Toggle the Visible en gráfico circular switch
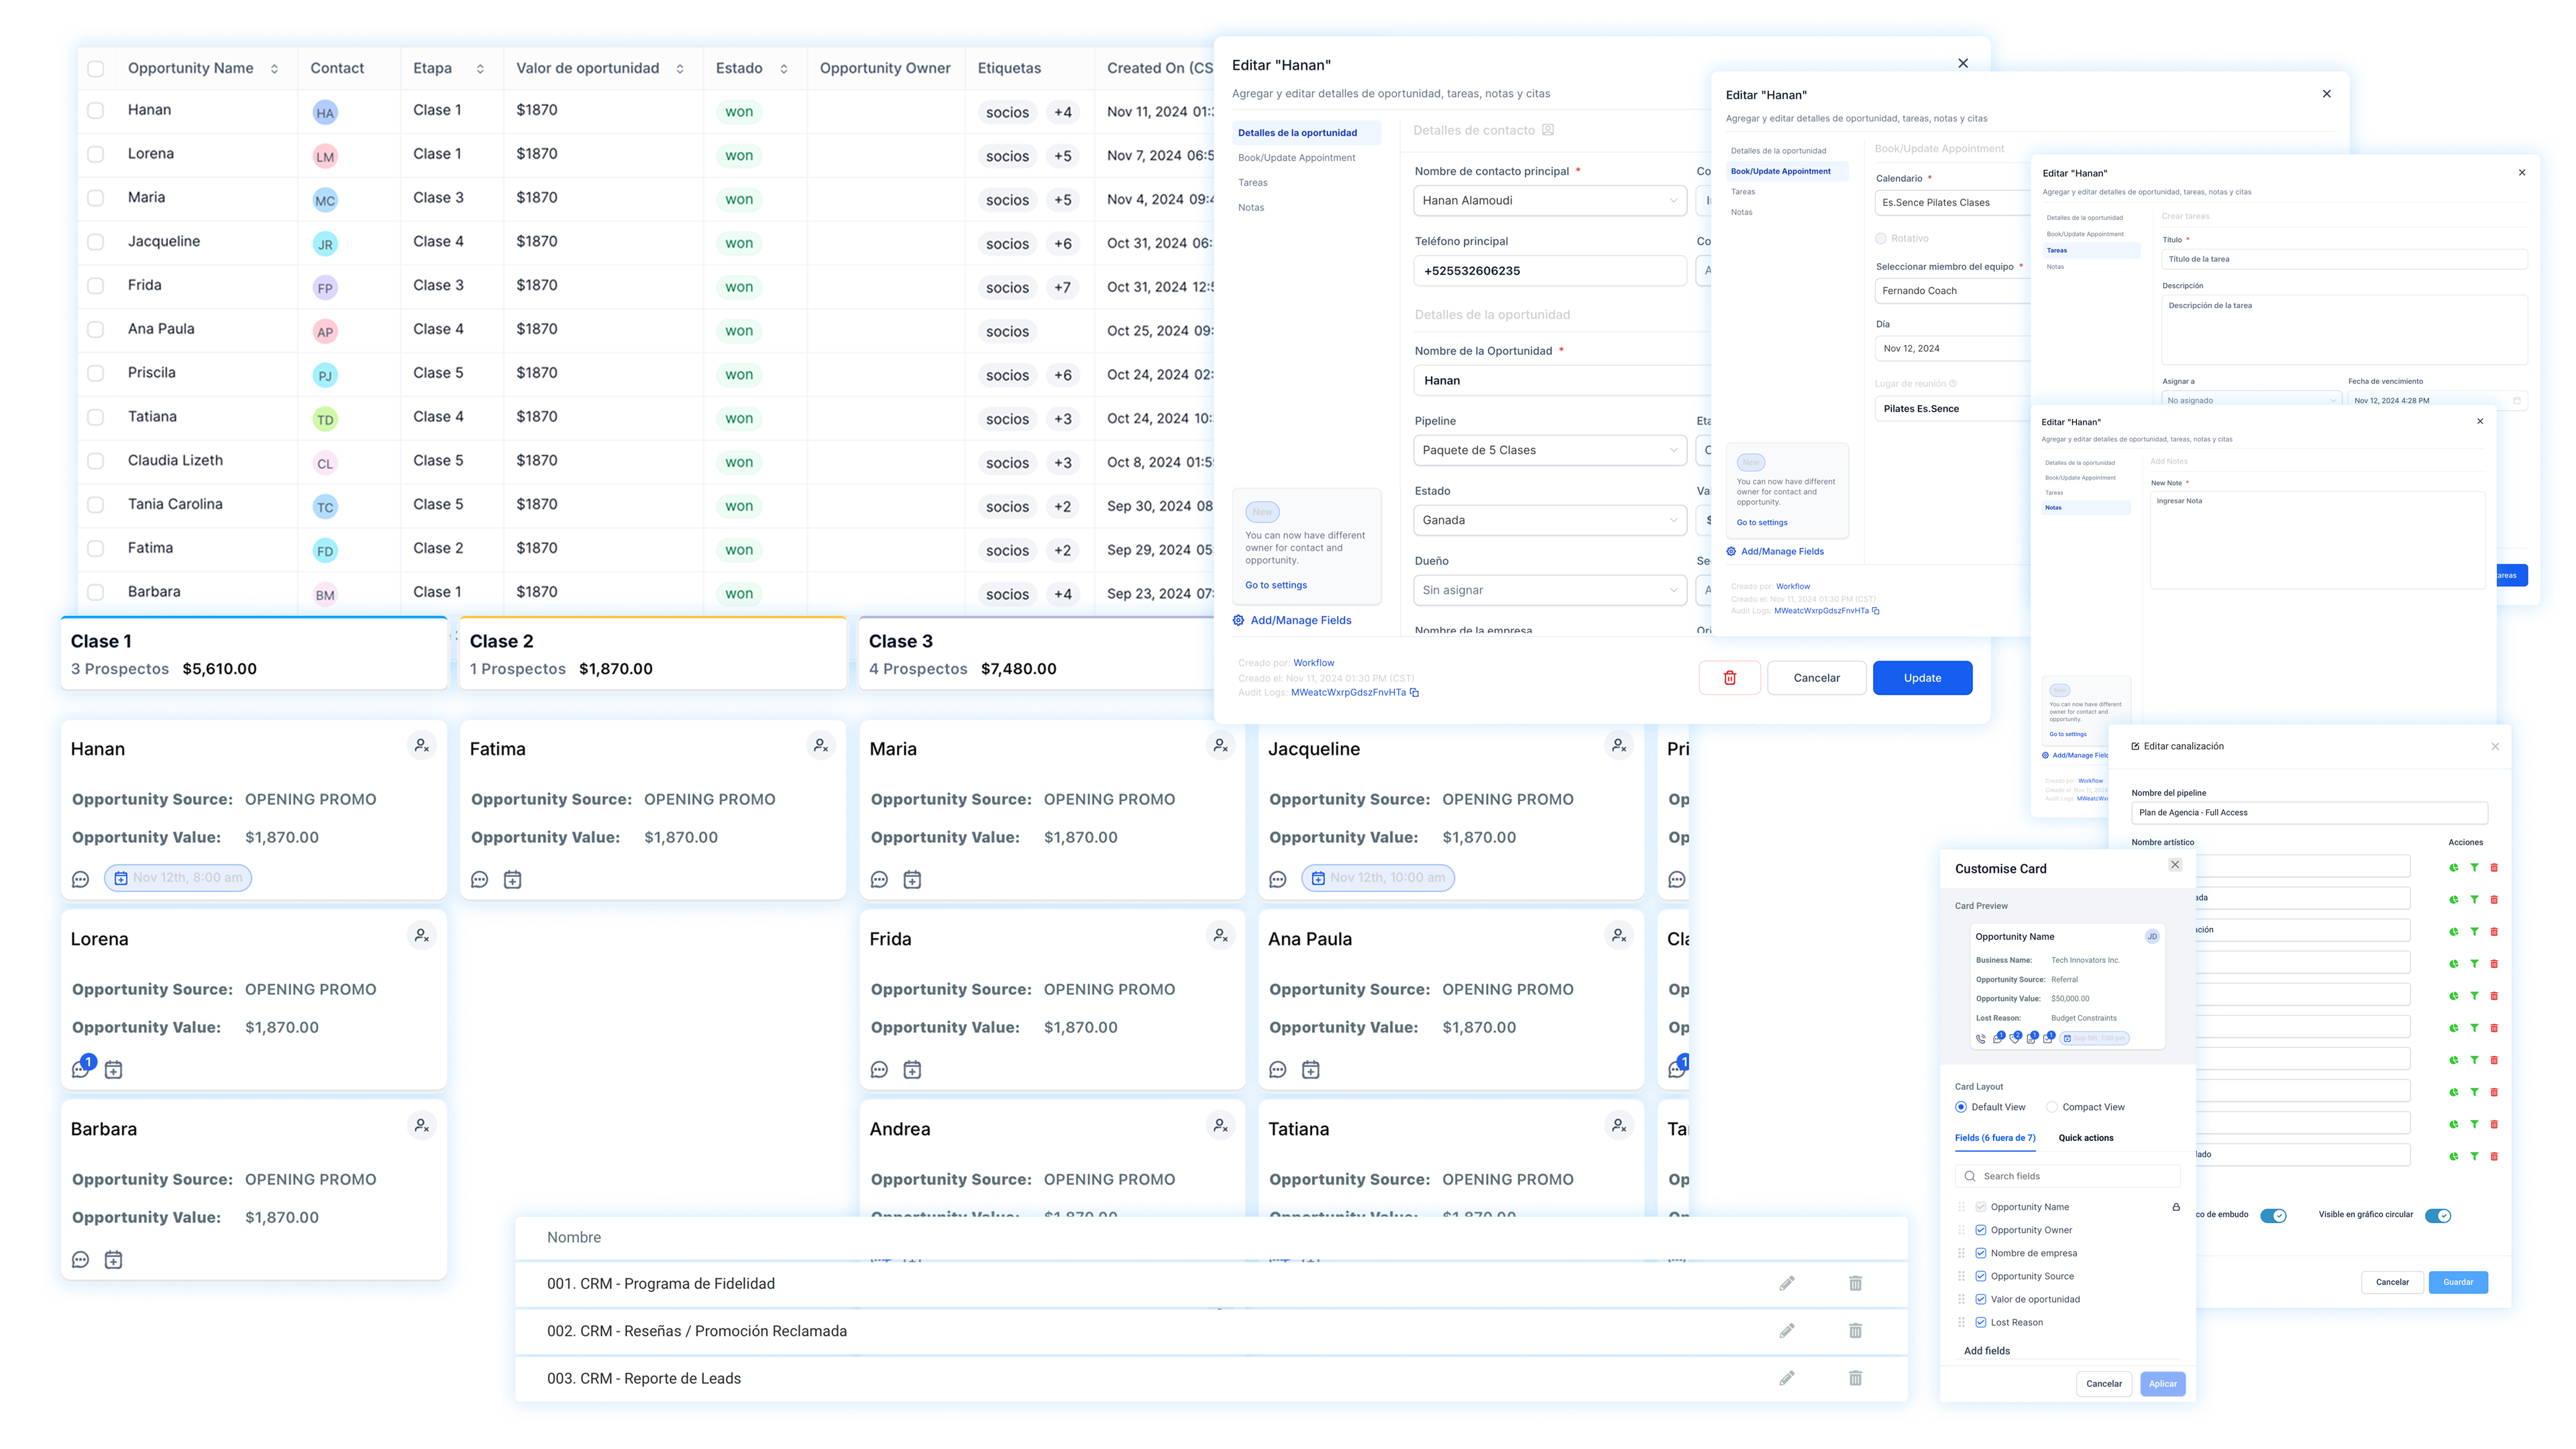 pos(2438,1216)
